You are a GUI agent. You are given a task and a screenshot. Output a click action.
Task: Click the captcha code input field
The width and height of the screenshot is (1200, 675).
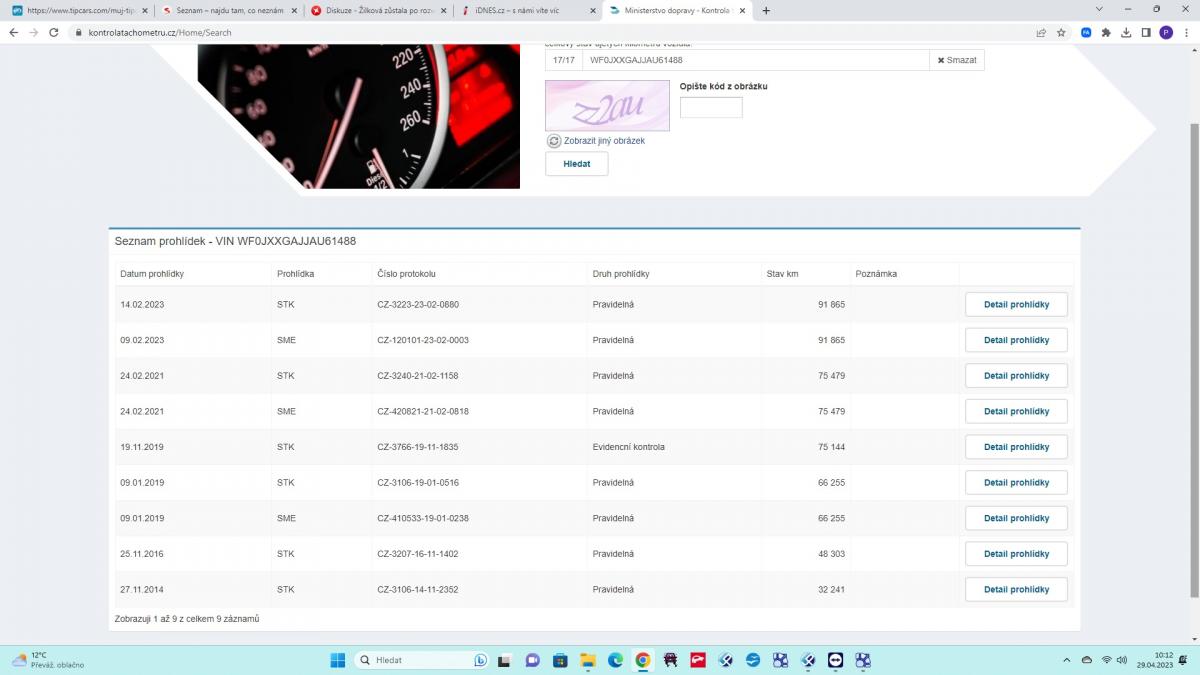(711, 108)
